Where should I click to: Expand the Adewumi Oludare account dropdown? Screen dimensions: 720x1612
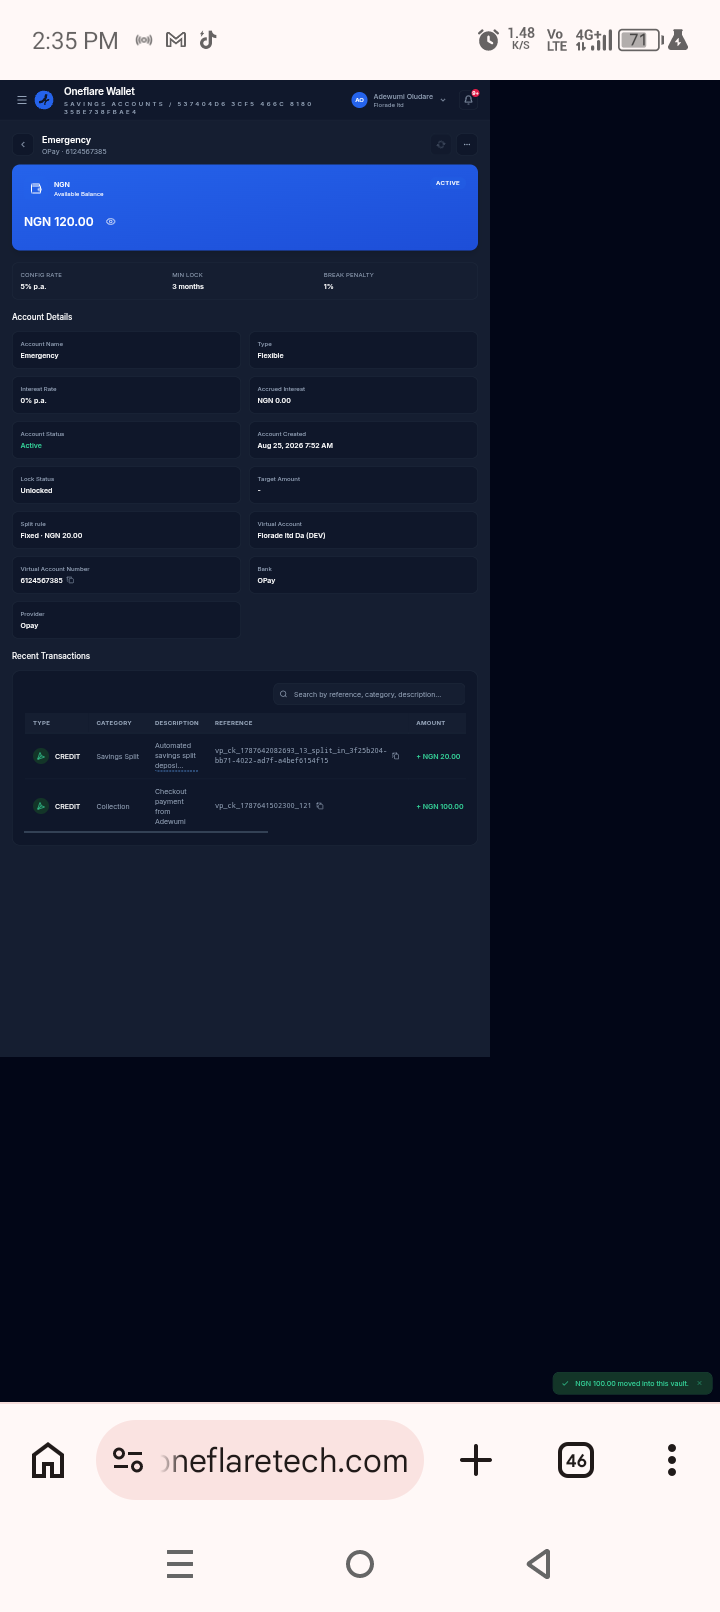[443, 100]
